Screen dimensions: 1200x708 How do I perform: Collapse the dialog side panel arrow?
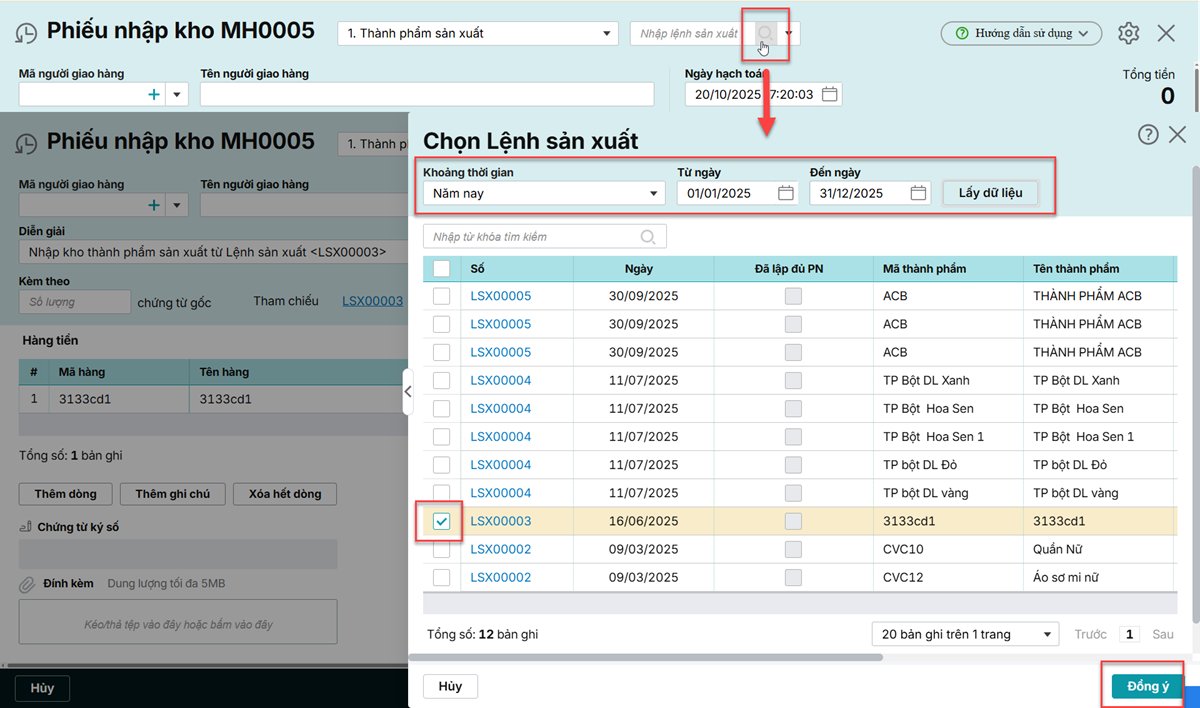click(408, 392)
